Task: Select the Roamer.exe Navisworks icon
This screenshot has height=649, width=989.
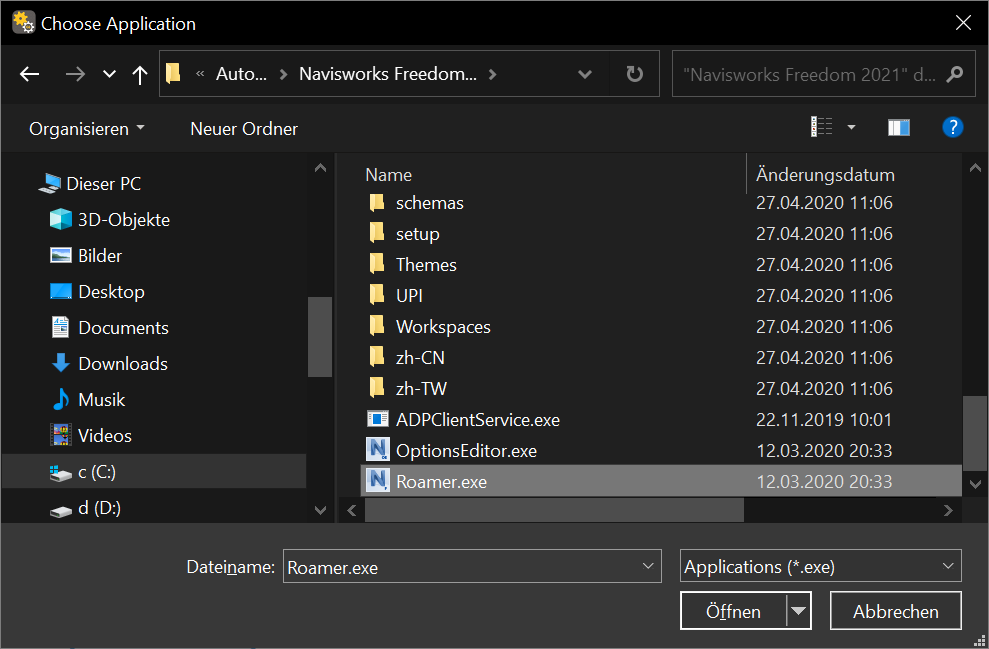Action: pos(377,481)
